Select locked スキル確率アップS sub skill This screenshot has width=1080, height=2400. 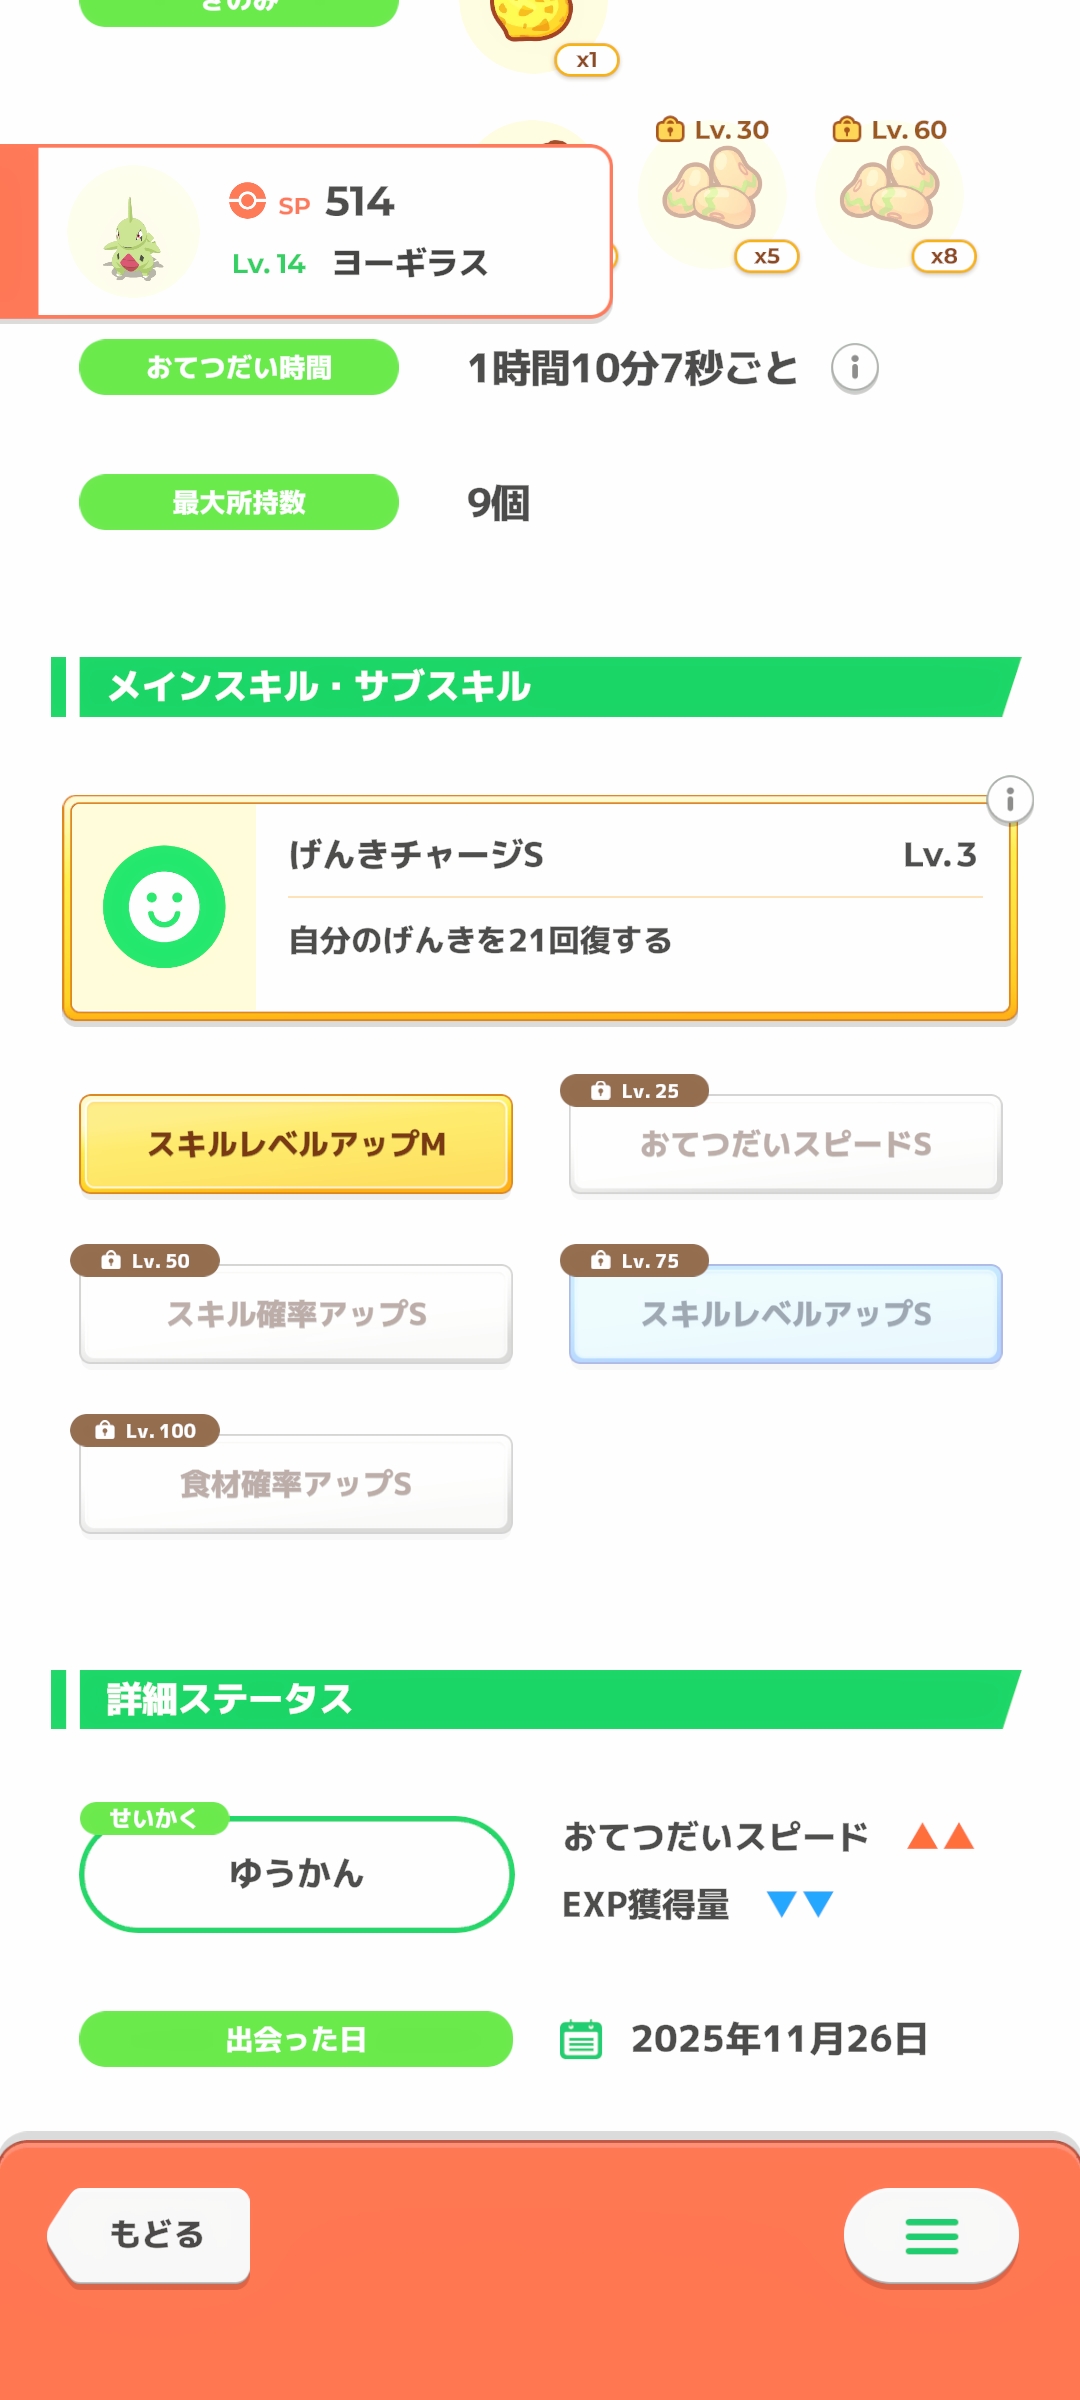click(296, 1314)
